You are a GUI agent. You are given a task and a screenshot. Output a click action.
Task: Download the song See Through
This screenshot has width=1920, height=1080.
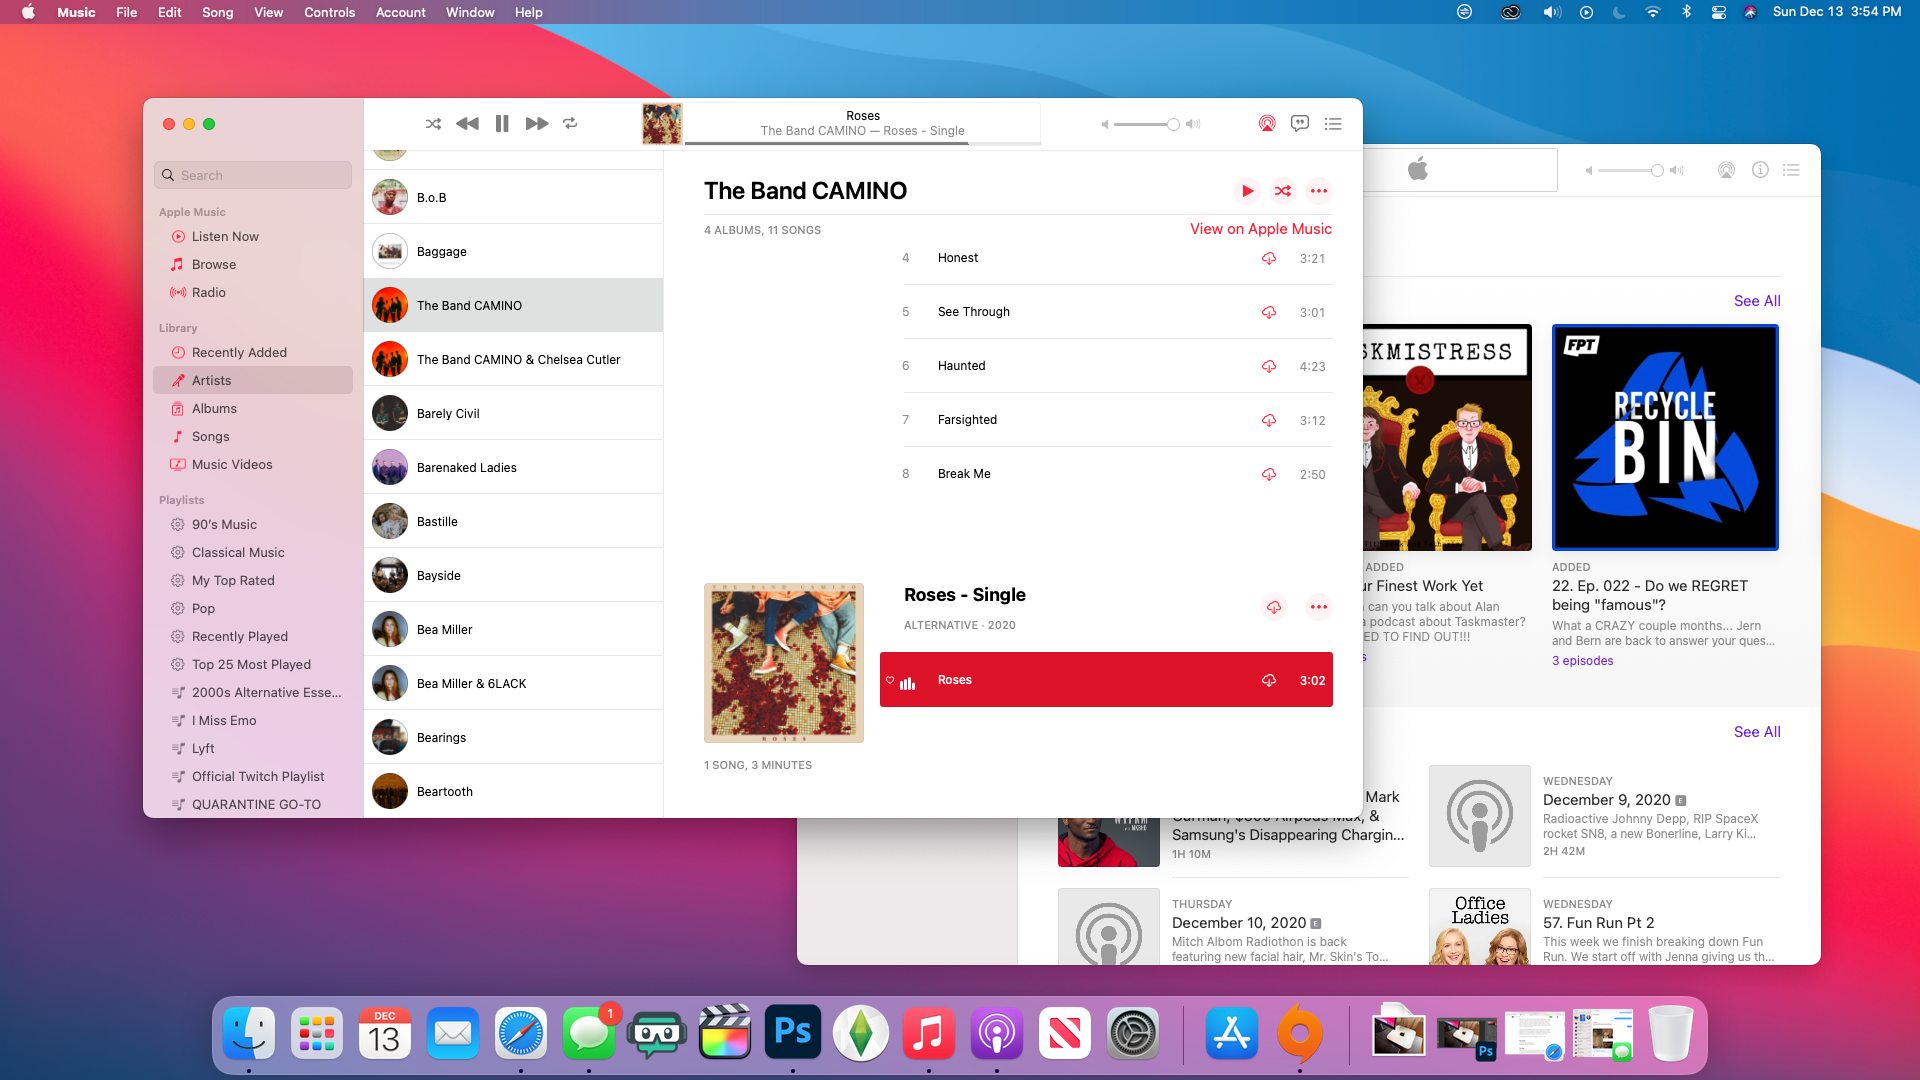1269,312
